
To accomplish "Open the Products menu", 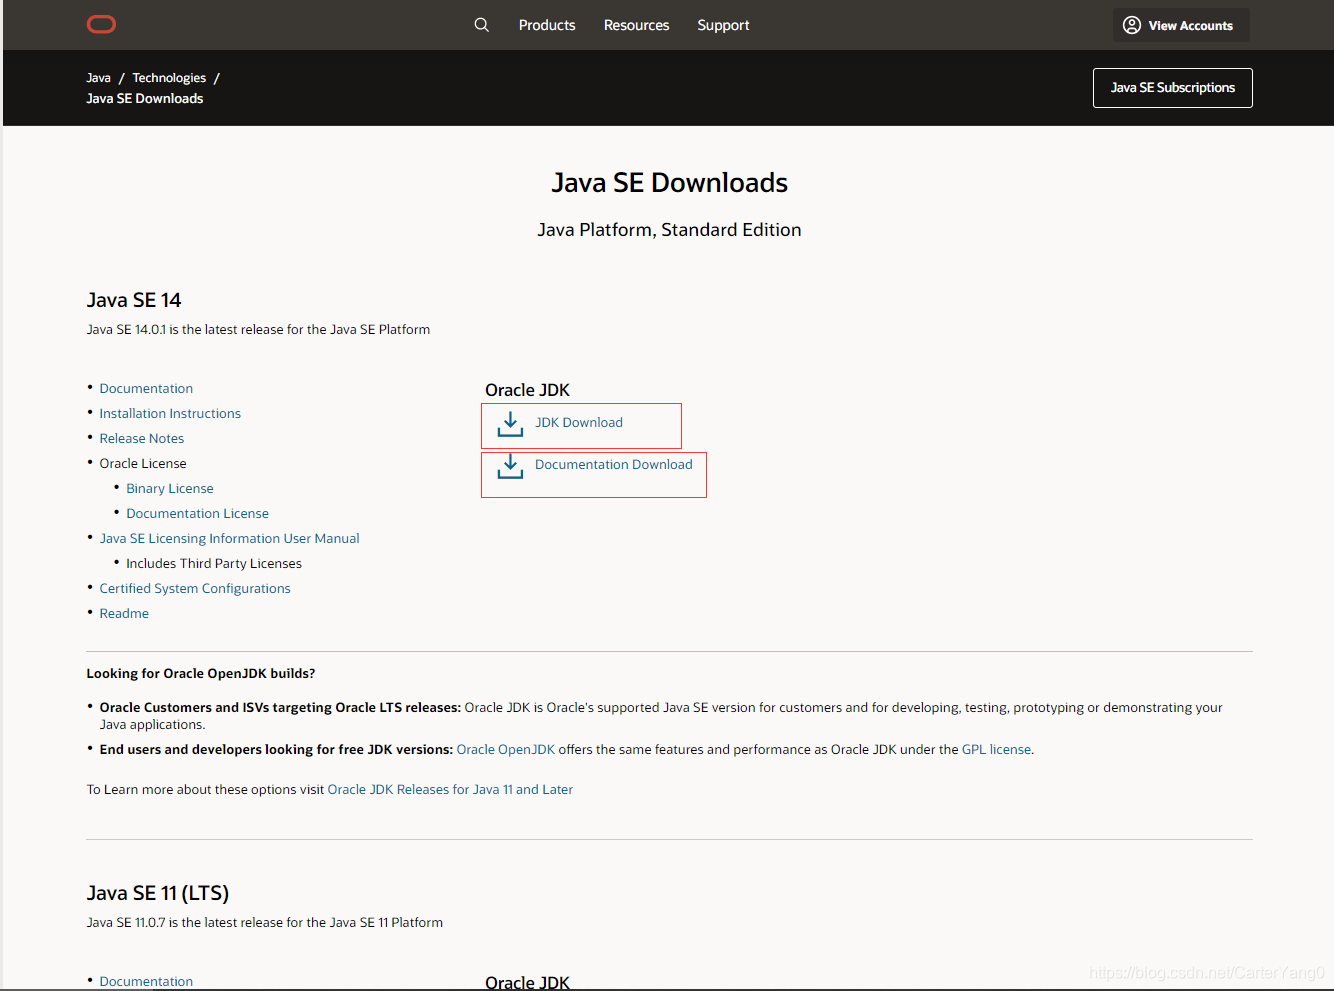I will (547, 25).
